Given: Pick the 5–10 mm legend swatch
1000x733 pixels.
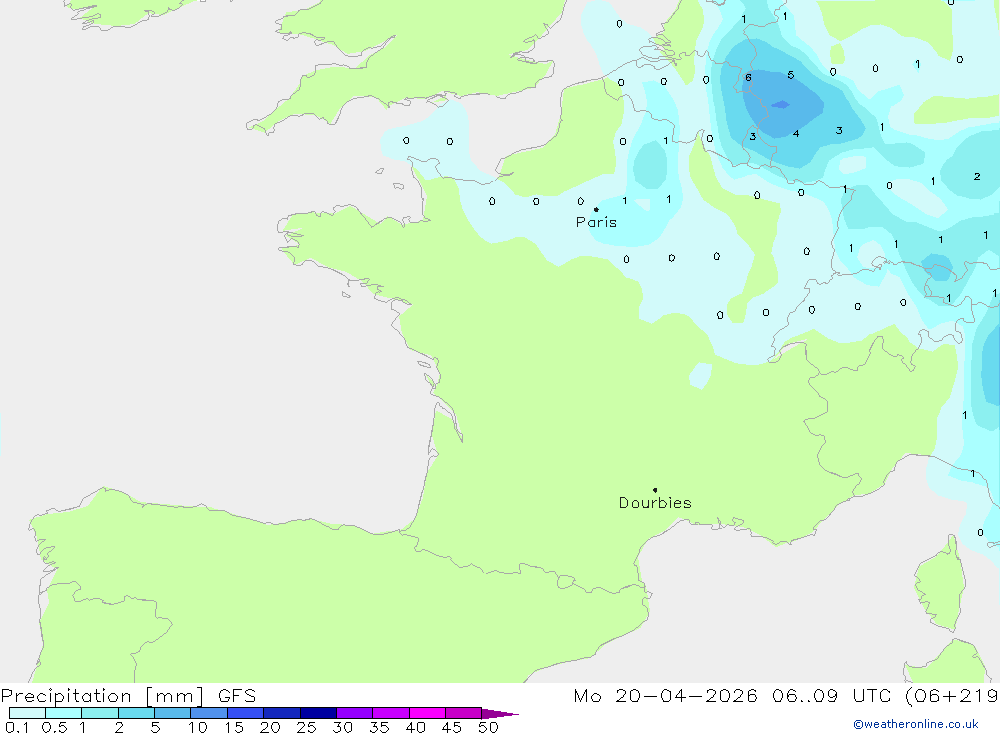Looking at the screenshot, I should (x=173, y=713).
